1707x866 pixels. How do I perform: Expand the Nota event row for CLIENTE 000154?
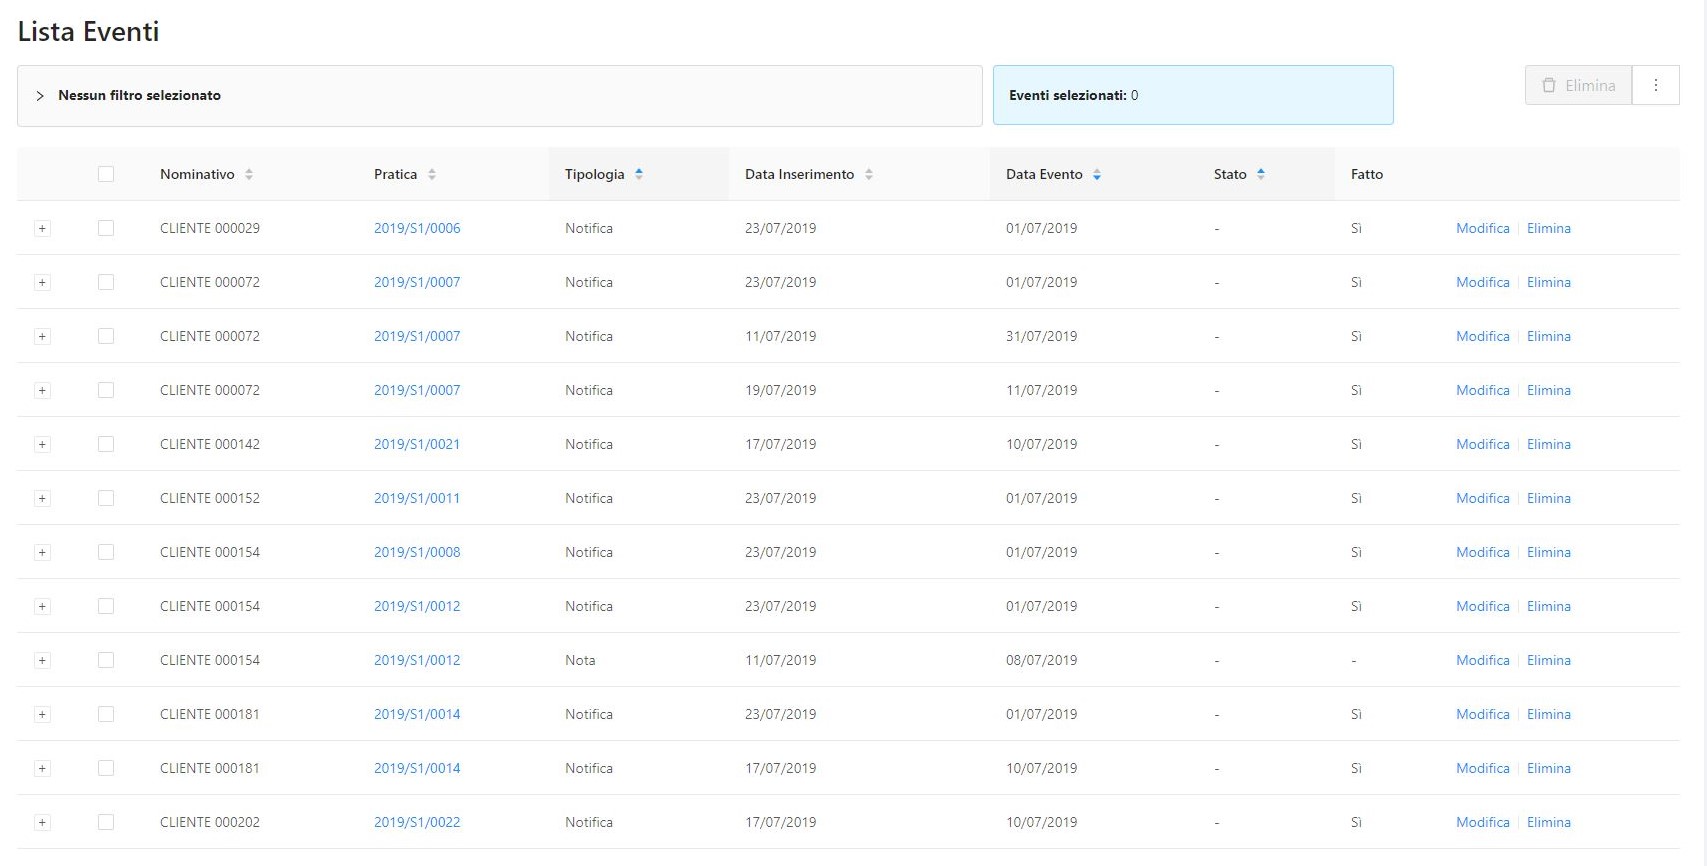pos(42,660)
